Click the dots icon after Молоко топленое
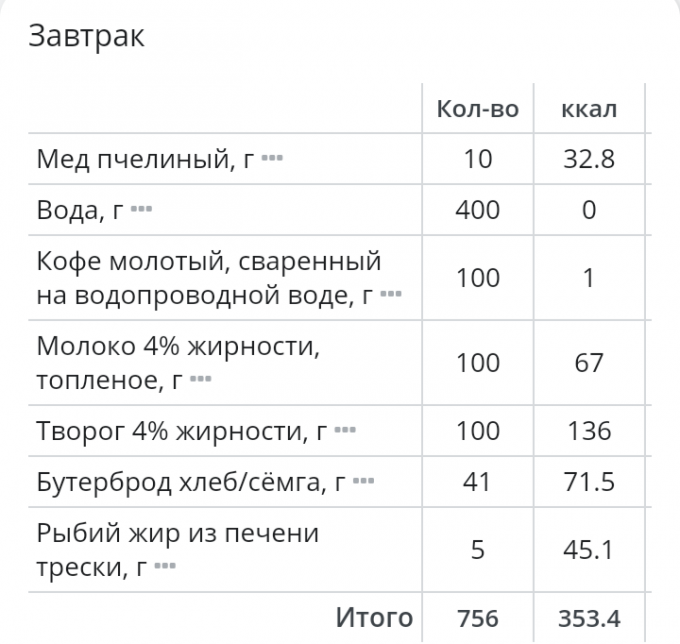 click(x=200, y=379)
